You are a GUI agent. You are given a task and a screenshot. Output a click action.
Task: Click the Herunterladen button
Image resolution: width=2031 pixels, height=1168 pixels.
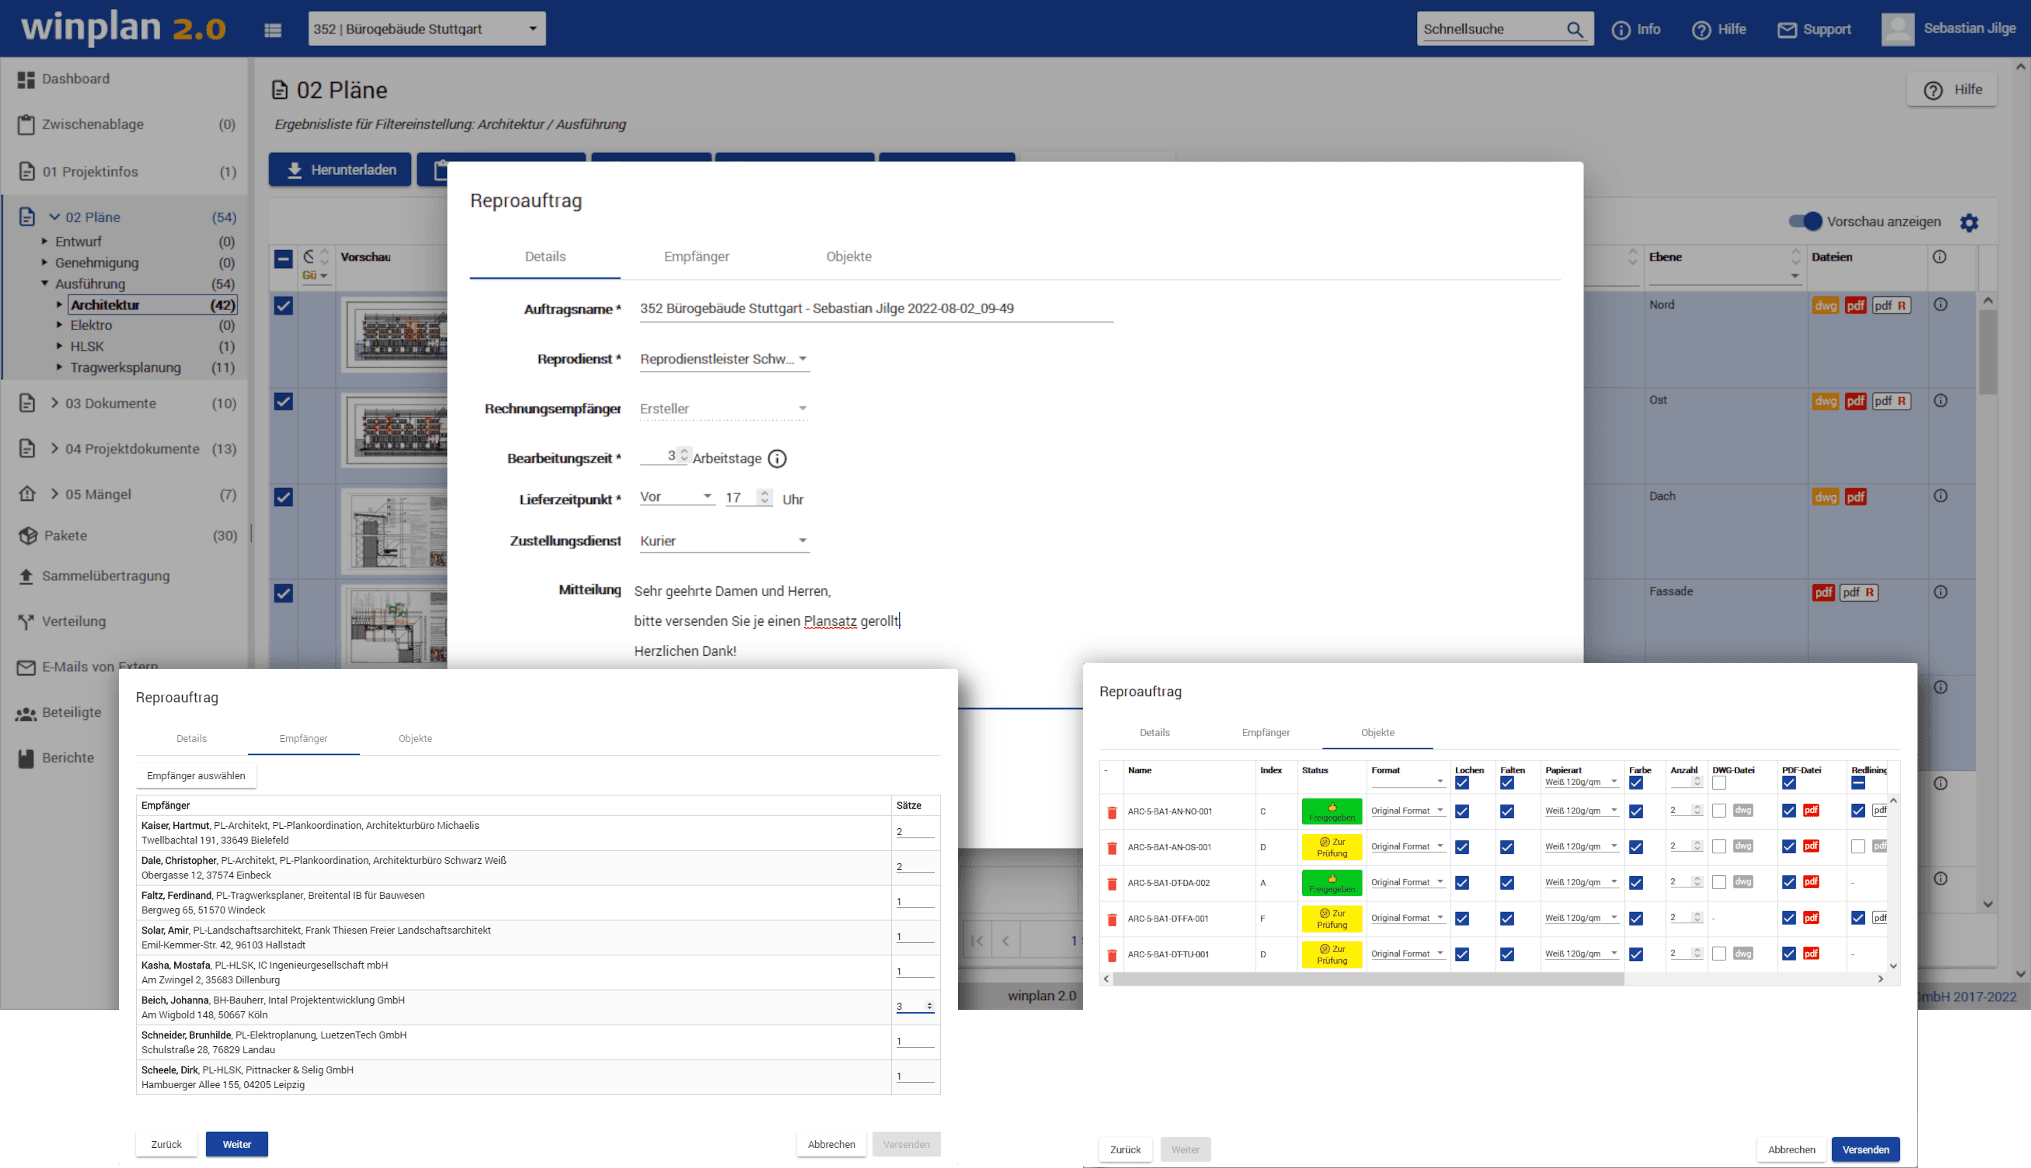[340, 170]
